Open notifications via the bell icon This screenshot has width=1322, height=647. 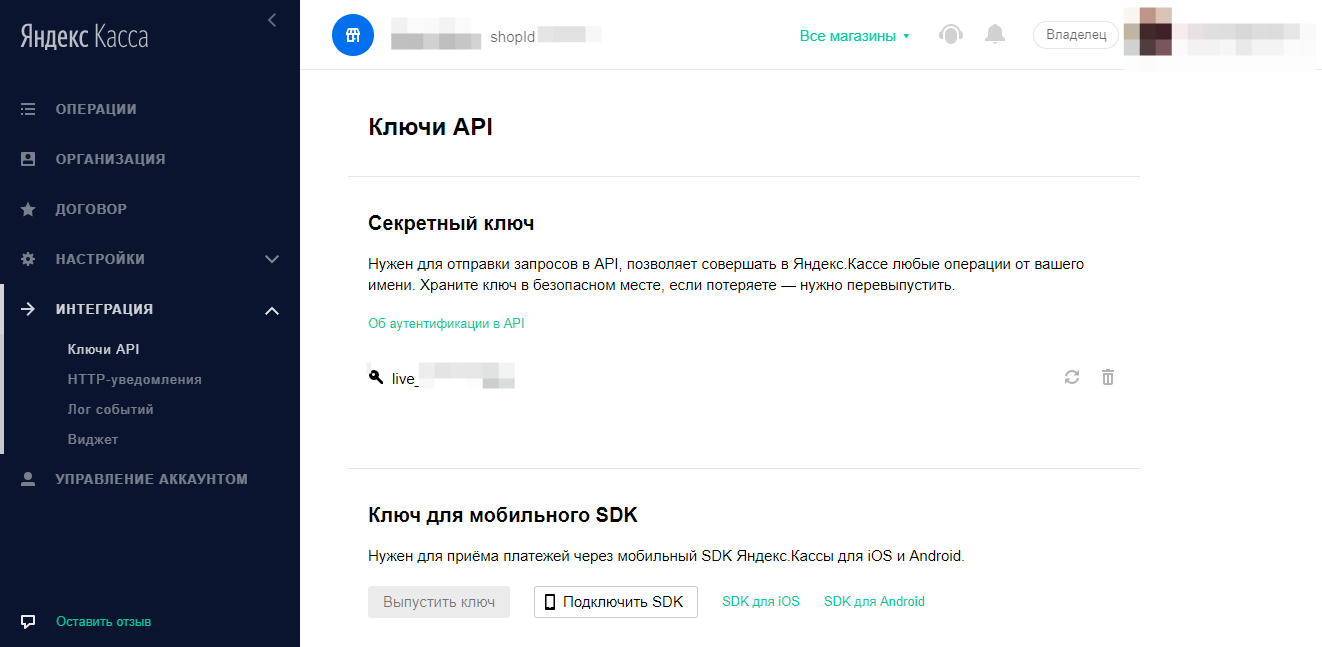994,35
